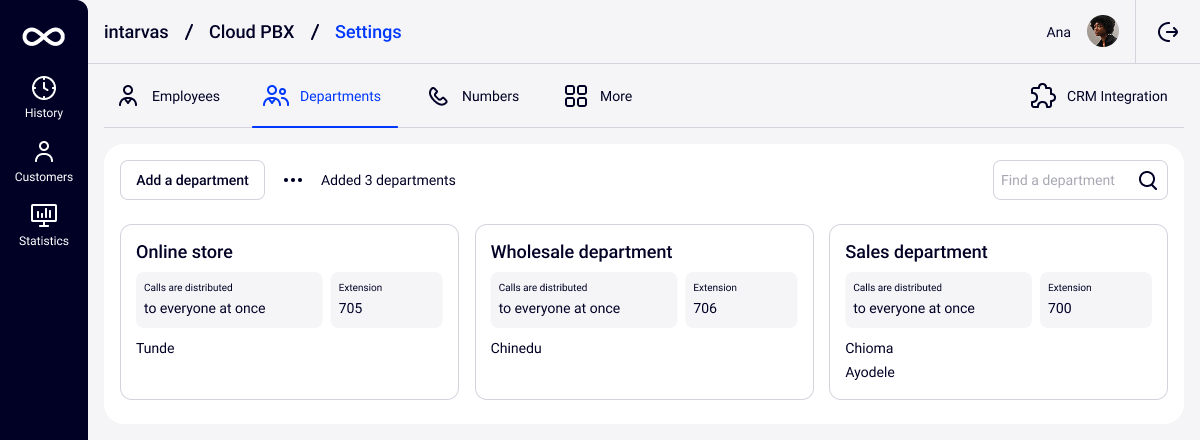Go to the Numbers tab
The image size is (1200, 440).
474,96
